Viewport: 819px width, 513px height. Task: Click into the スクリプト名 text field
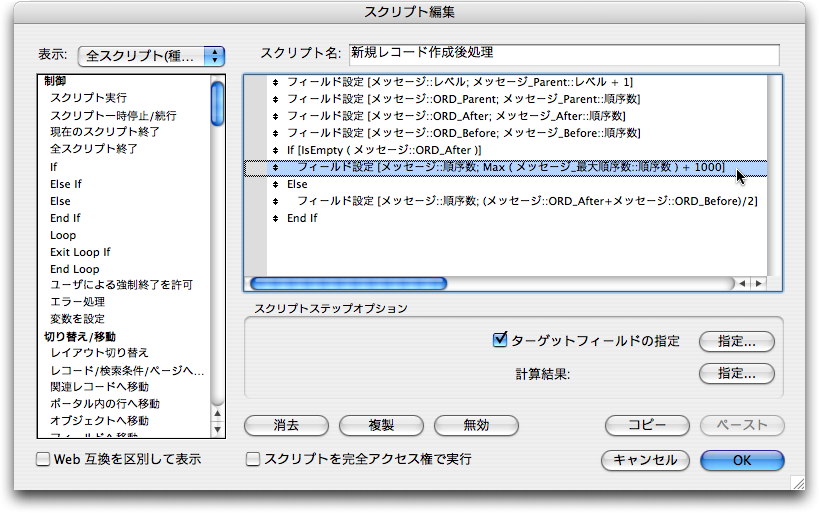[x=562, y=53]
